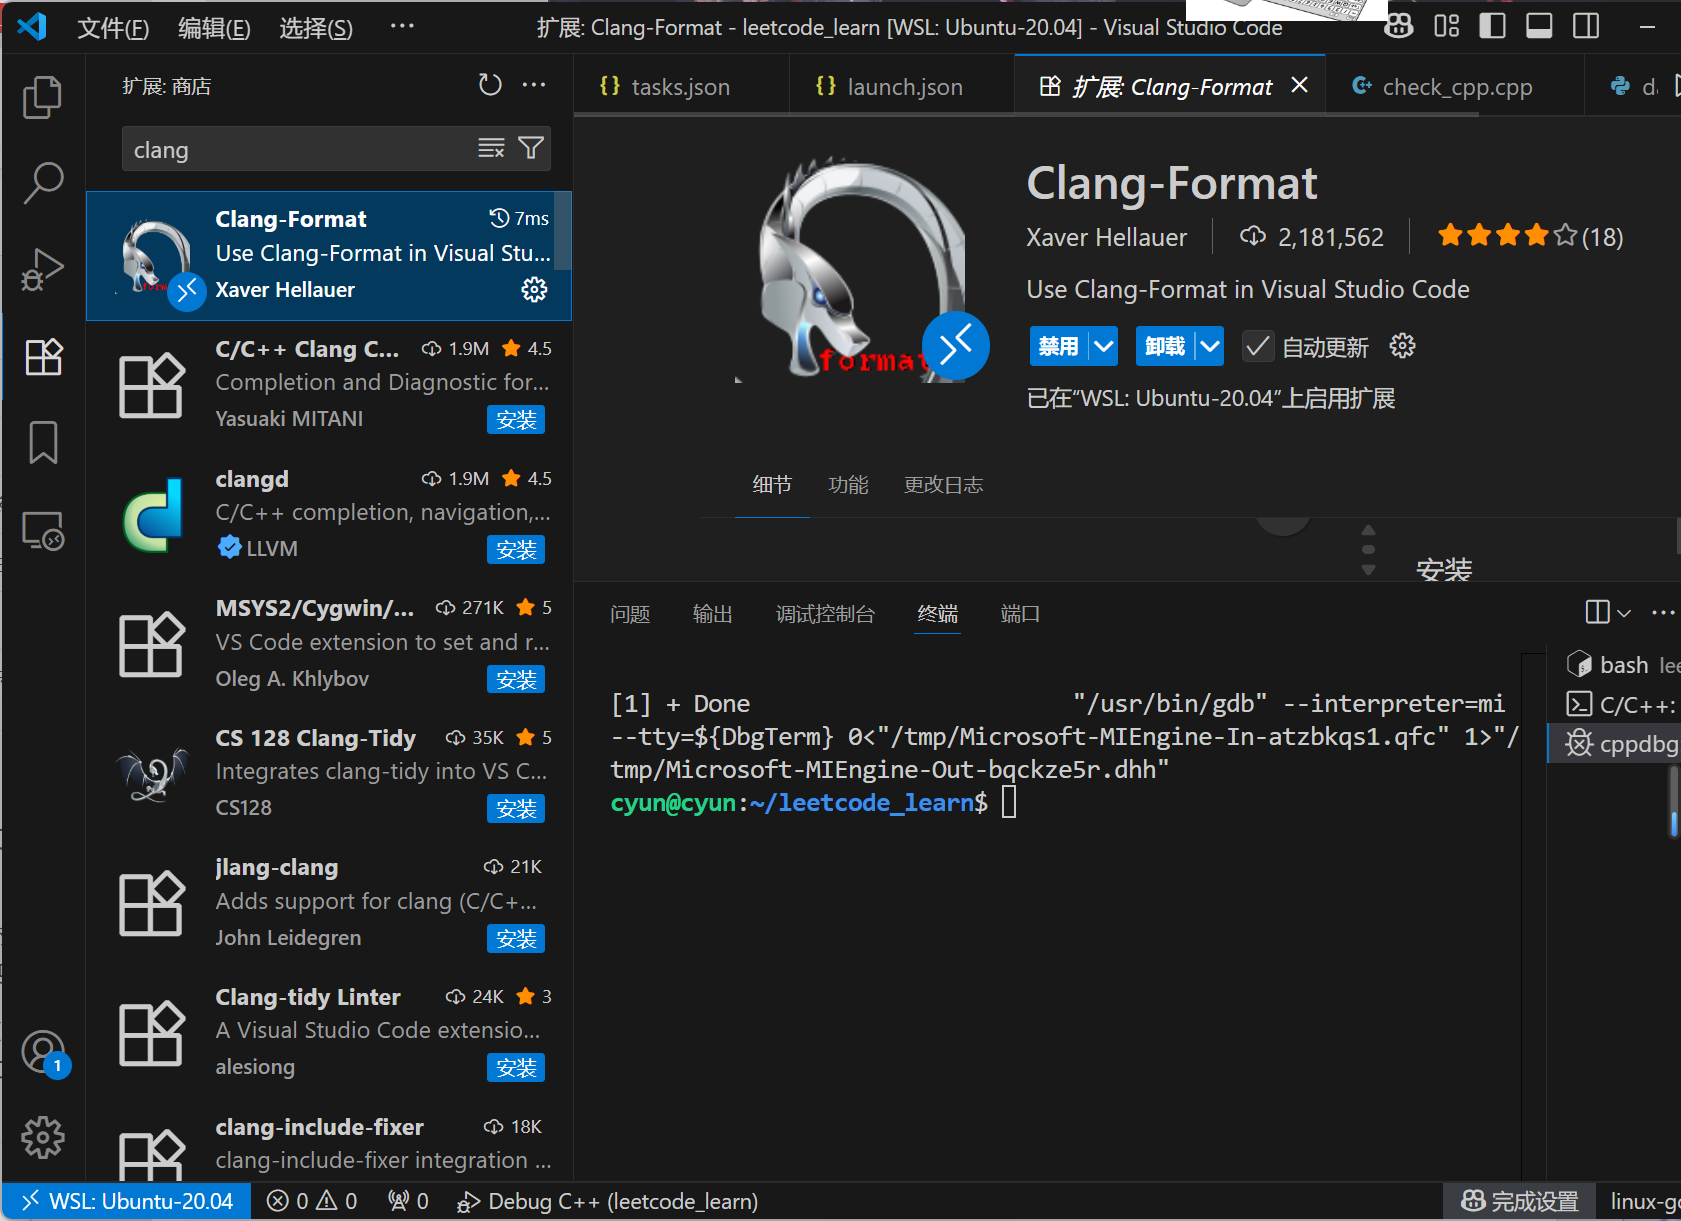Open the Extensions view icon
1681x1221 pixels.
pyautogui.click(x=43, y=356)
